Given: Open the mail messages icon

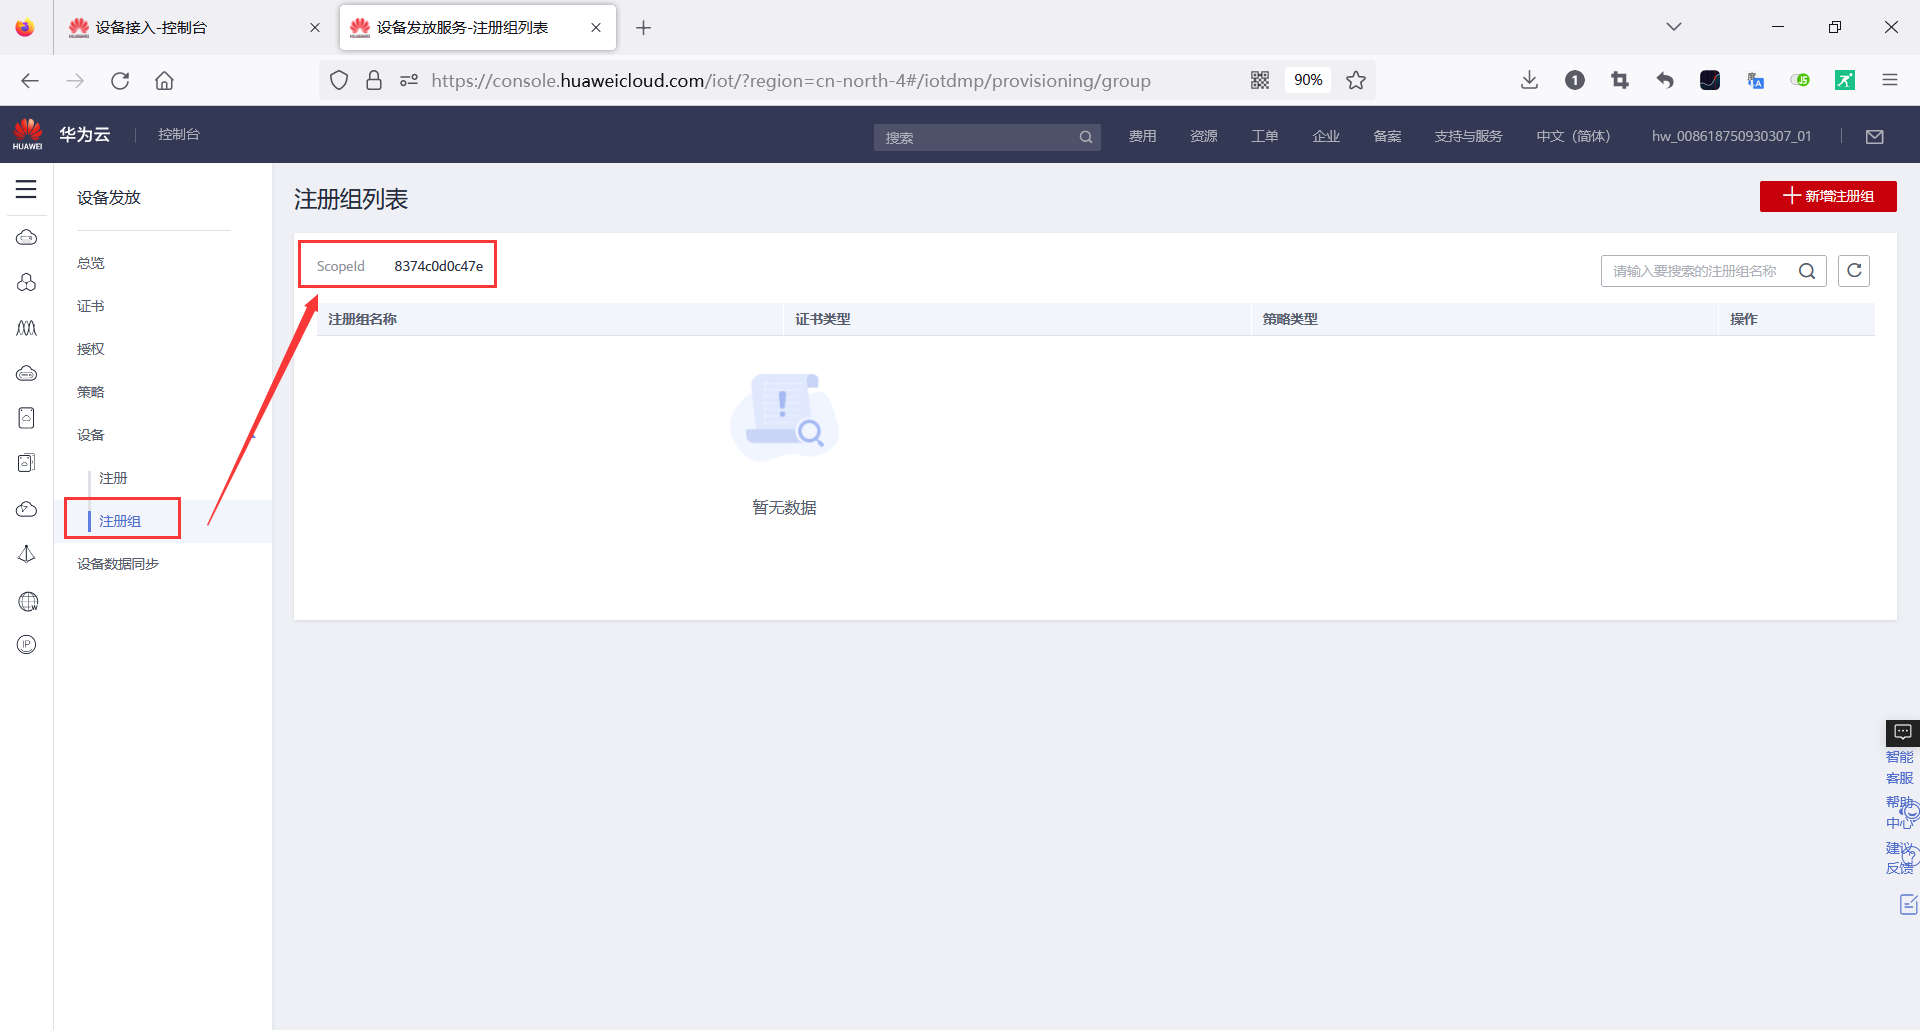Looking at the screenshot, I should click(1875, 137).
